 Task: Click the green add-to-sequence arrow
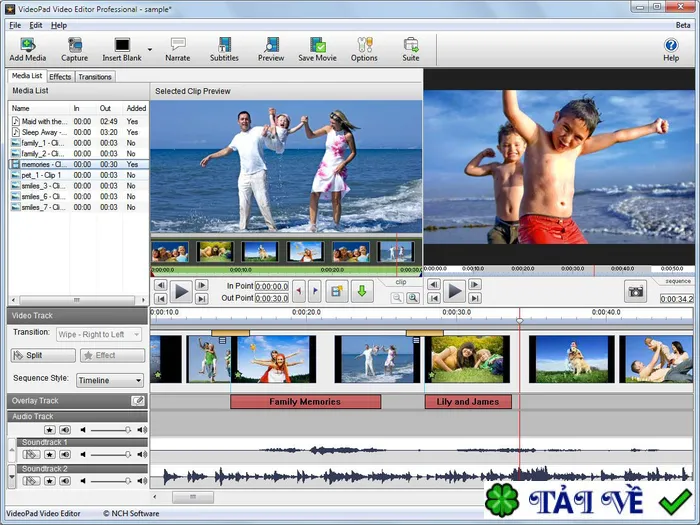point(362,292)
